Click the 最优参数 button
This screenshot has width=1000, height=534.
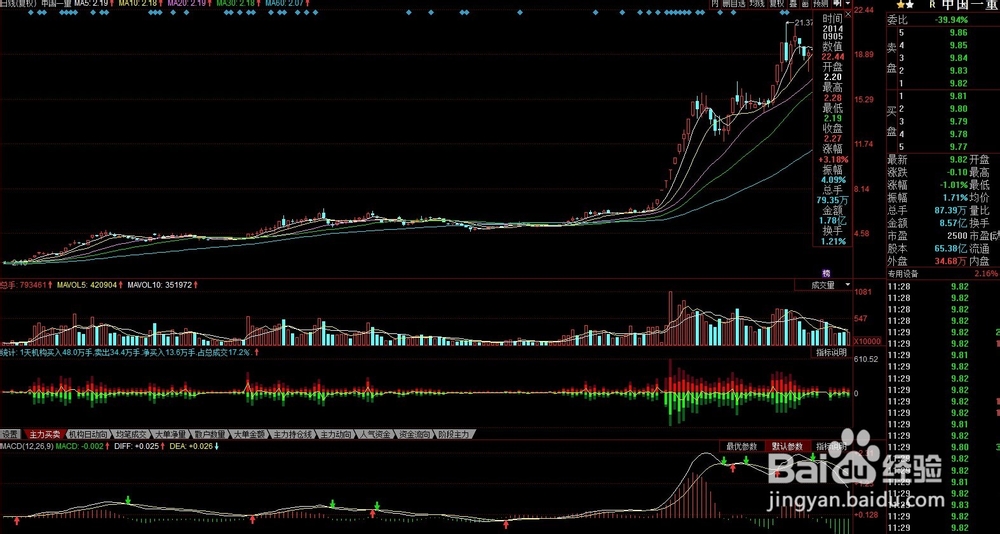click(x=742, y=446)
